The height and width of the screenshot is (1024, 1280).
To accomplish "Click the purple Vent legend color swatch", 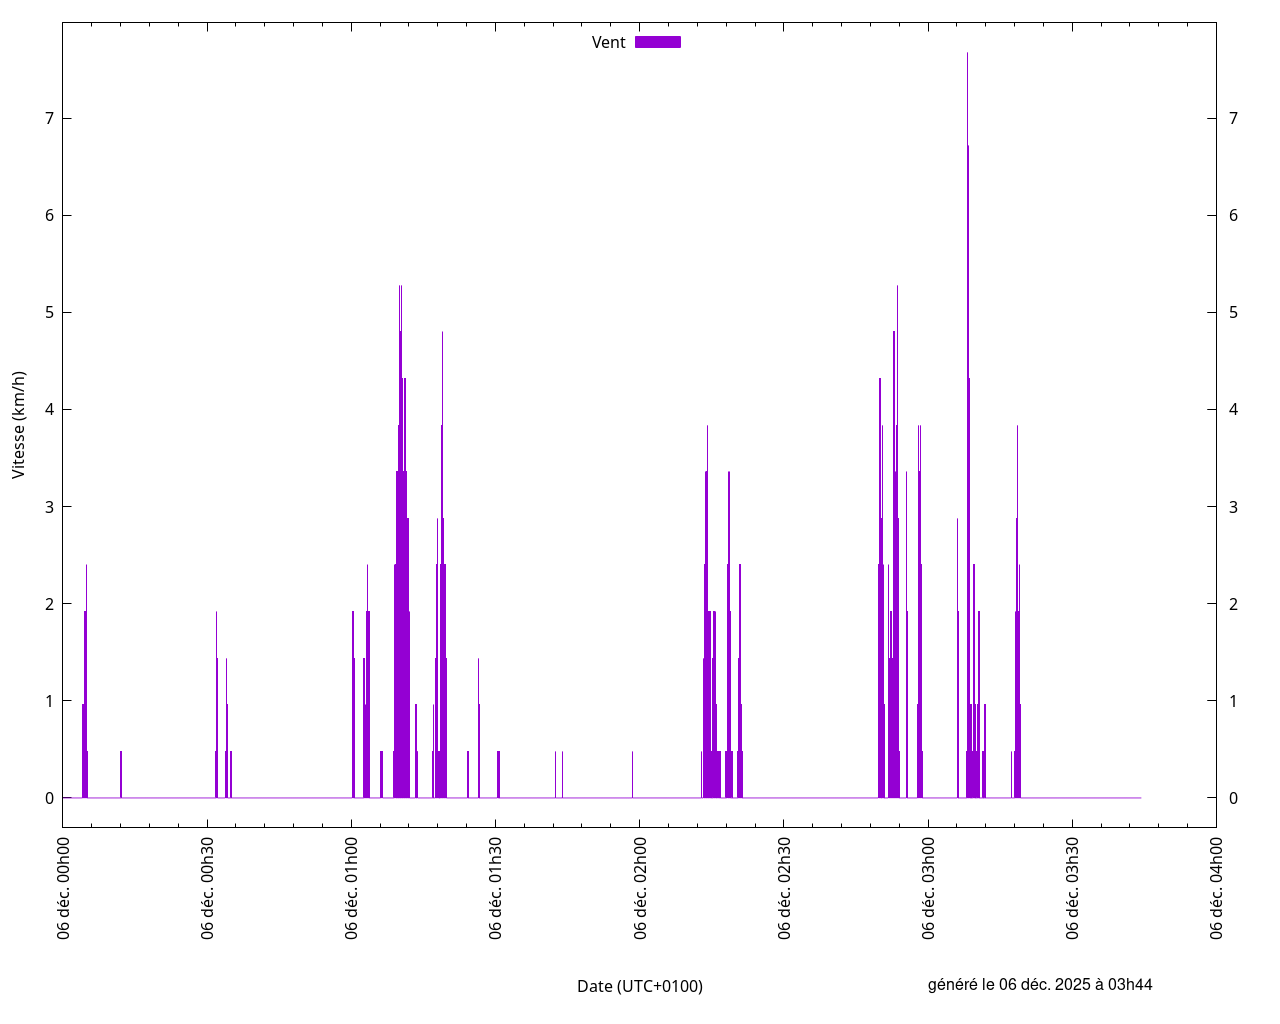I will coord(657,42).
